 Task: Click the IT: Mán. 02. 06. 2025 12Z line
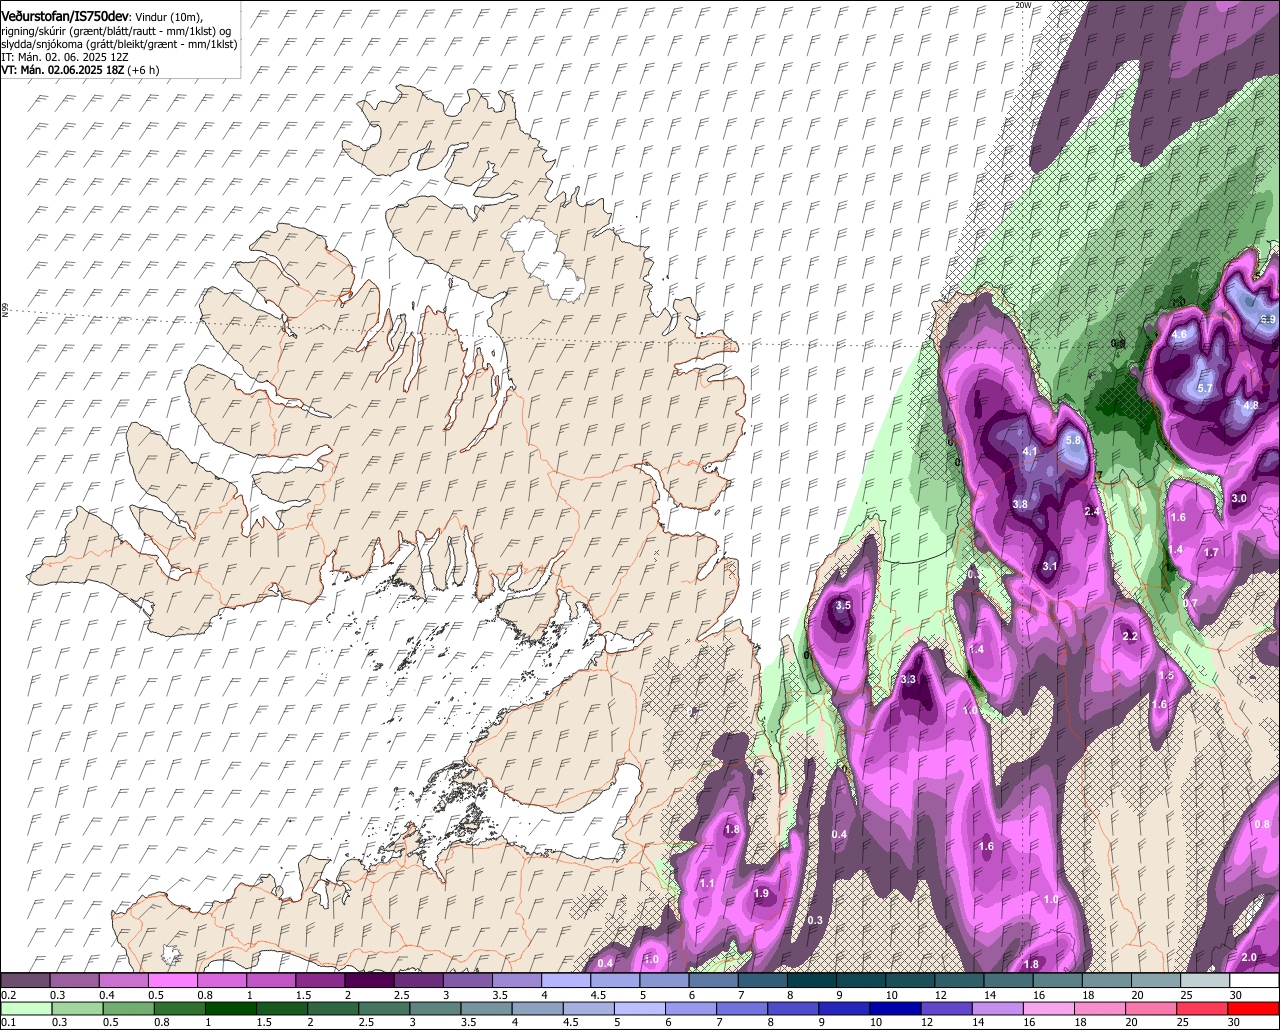(x=64, y=57)
